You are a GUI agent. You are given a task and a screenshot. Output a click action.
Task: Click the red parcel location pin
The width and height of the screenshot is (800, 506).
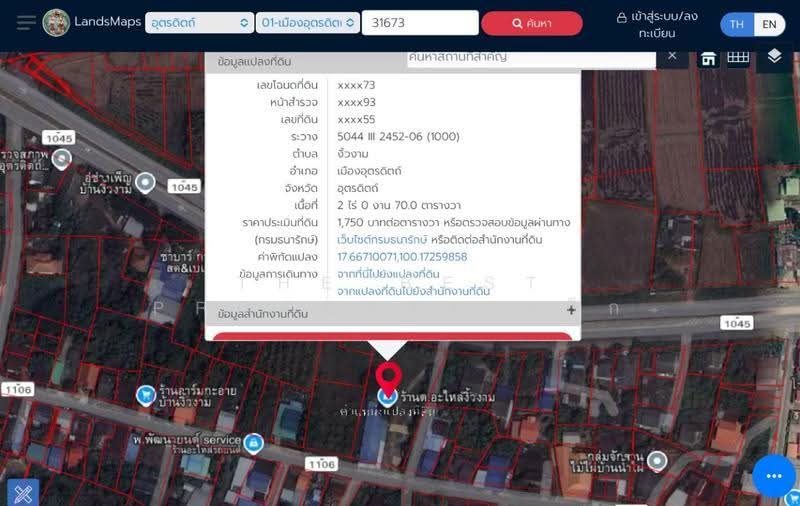point(389,380)
